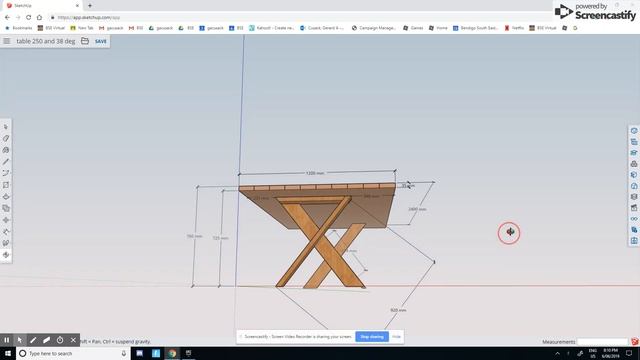Activate the Orbit tool
Viewport: 640px width, 360px height.
point(6,255)
